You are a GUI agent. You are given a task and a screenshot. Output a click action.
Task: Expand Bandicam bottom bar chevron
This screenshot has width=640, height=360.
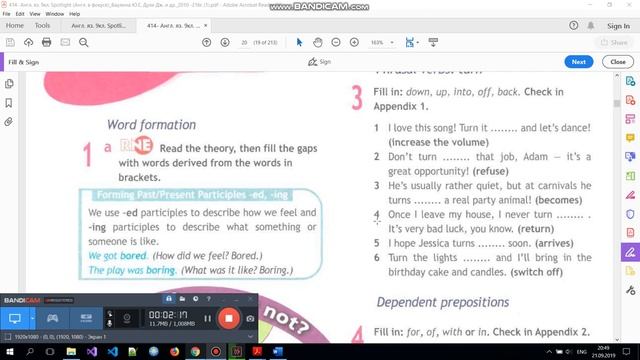pos(250,337)
